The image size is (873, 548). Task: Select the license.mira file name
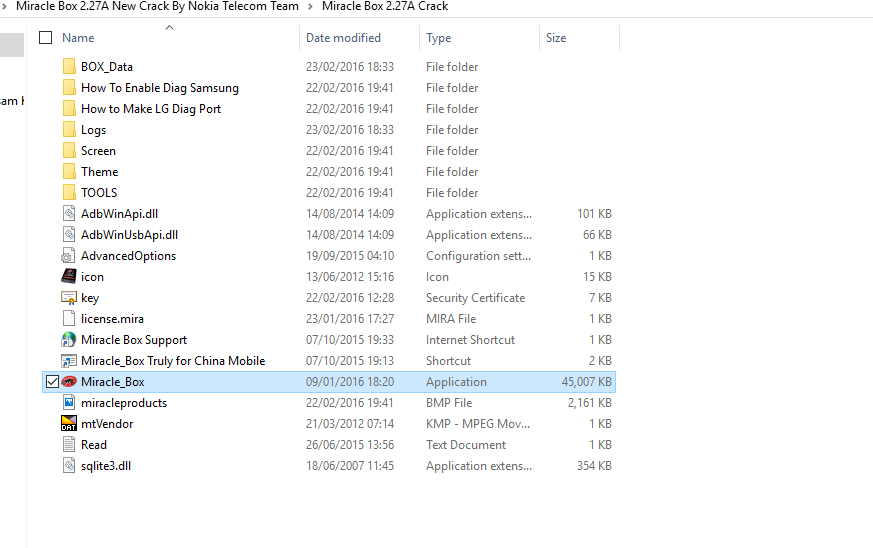(x=112, y=319)
